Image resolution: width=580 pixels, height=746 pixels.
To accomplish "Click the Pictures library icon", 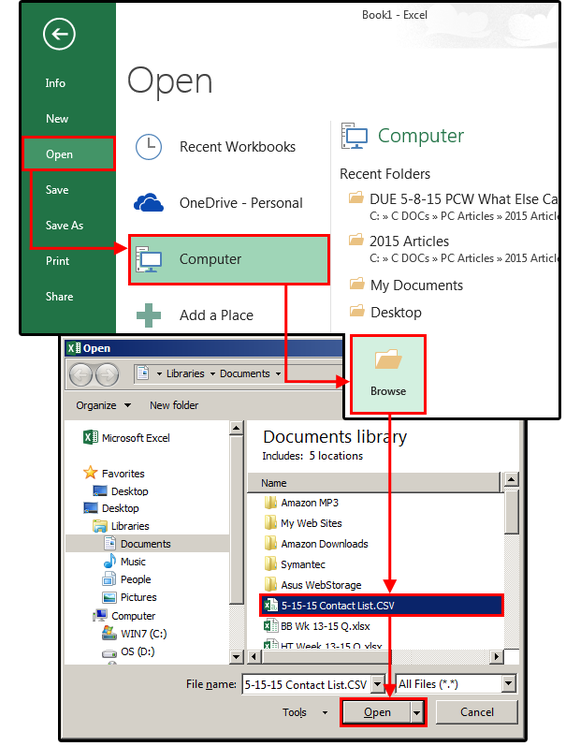I will click(x=109, y=597).
